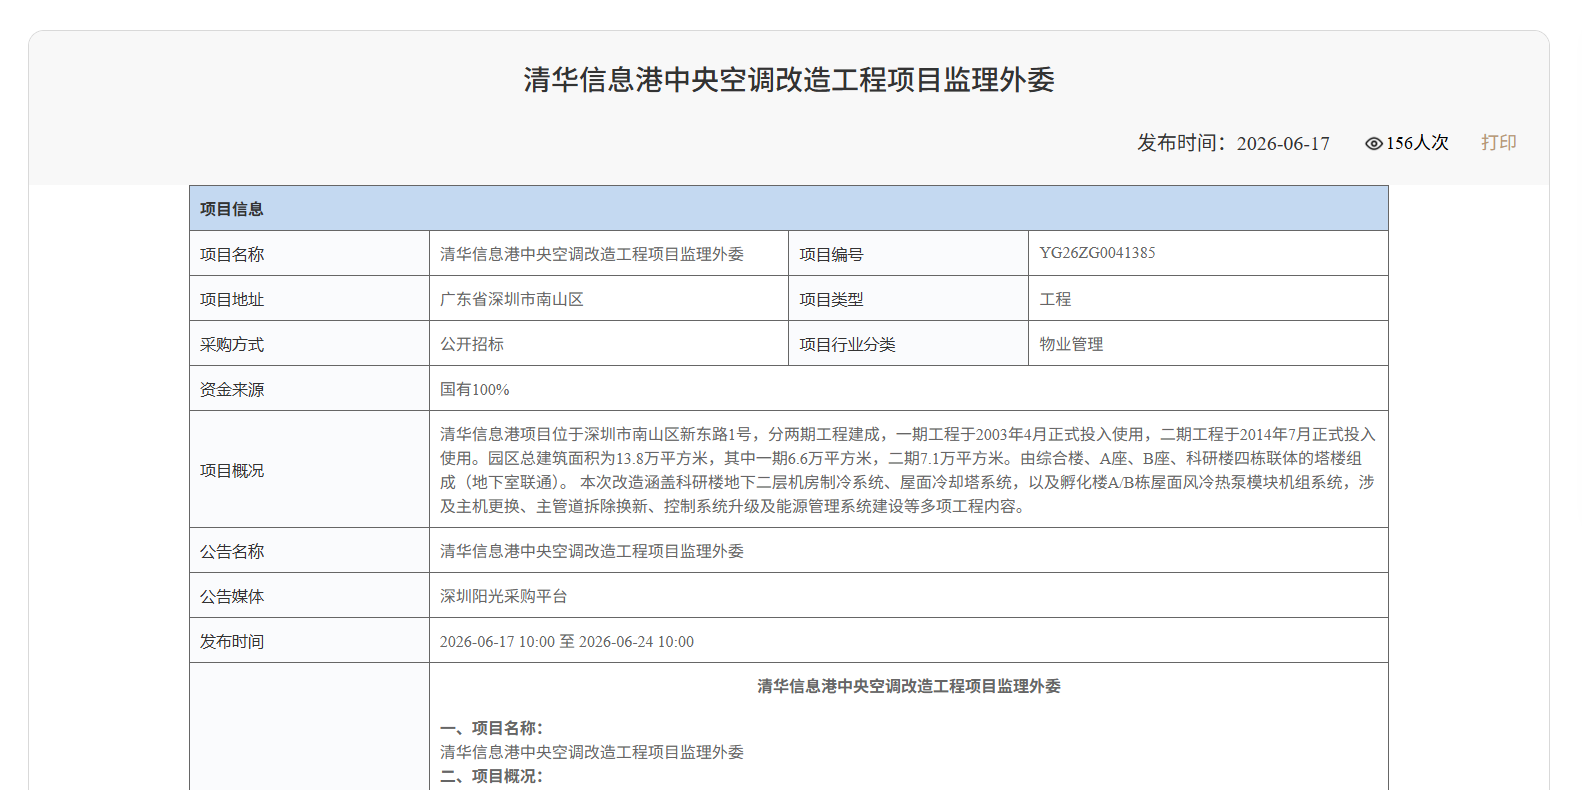Select the 公开招标 procurement value
Viewport: 1582px width, 790px height.
472,344
